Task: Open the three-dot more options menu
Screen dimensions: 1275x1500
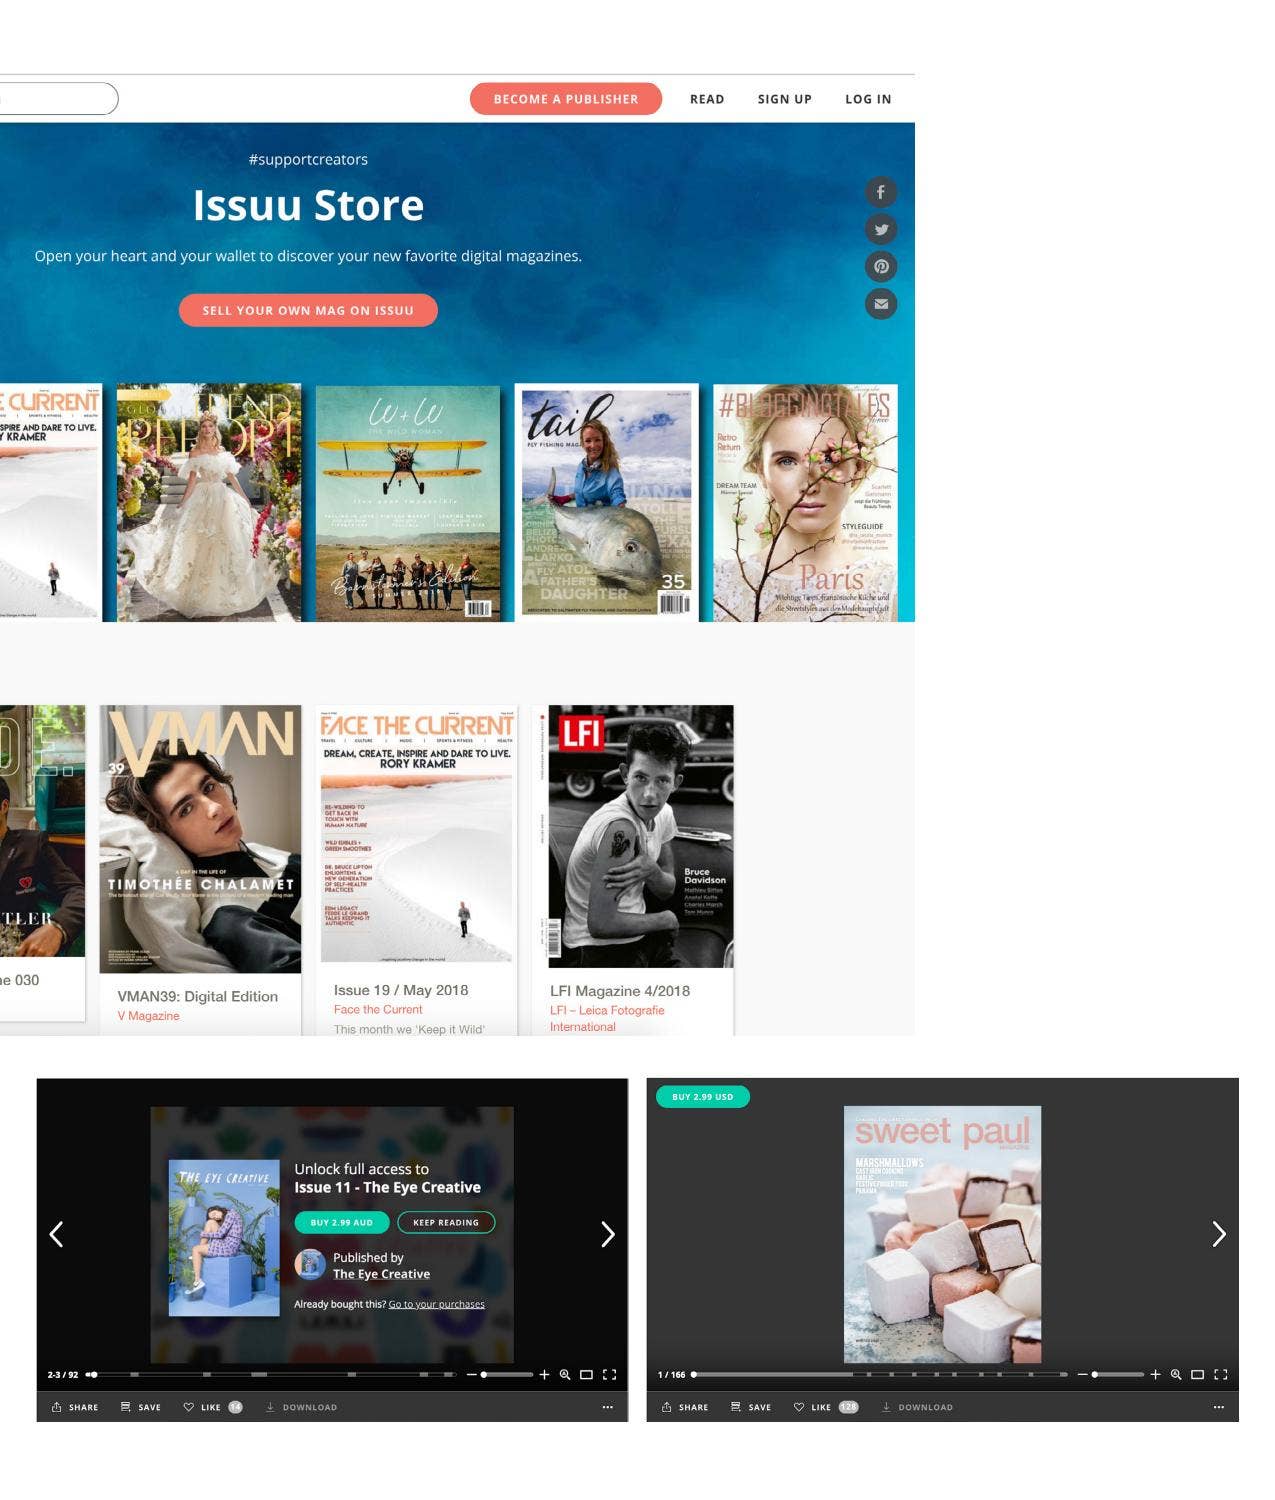Action: [x=608, y=1407]
